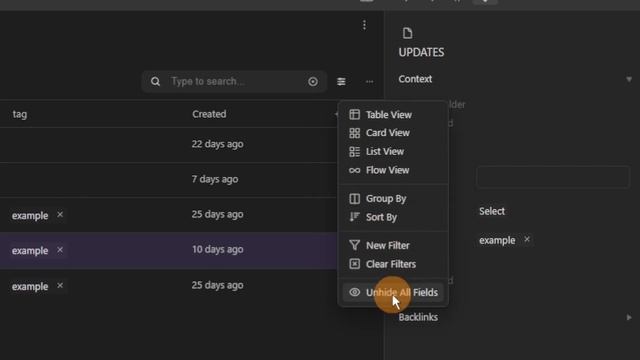This screenshot has height=360, width=640.
Task: Switch to List View
Action: tap(393, 151)
